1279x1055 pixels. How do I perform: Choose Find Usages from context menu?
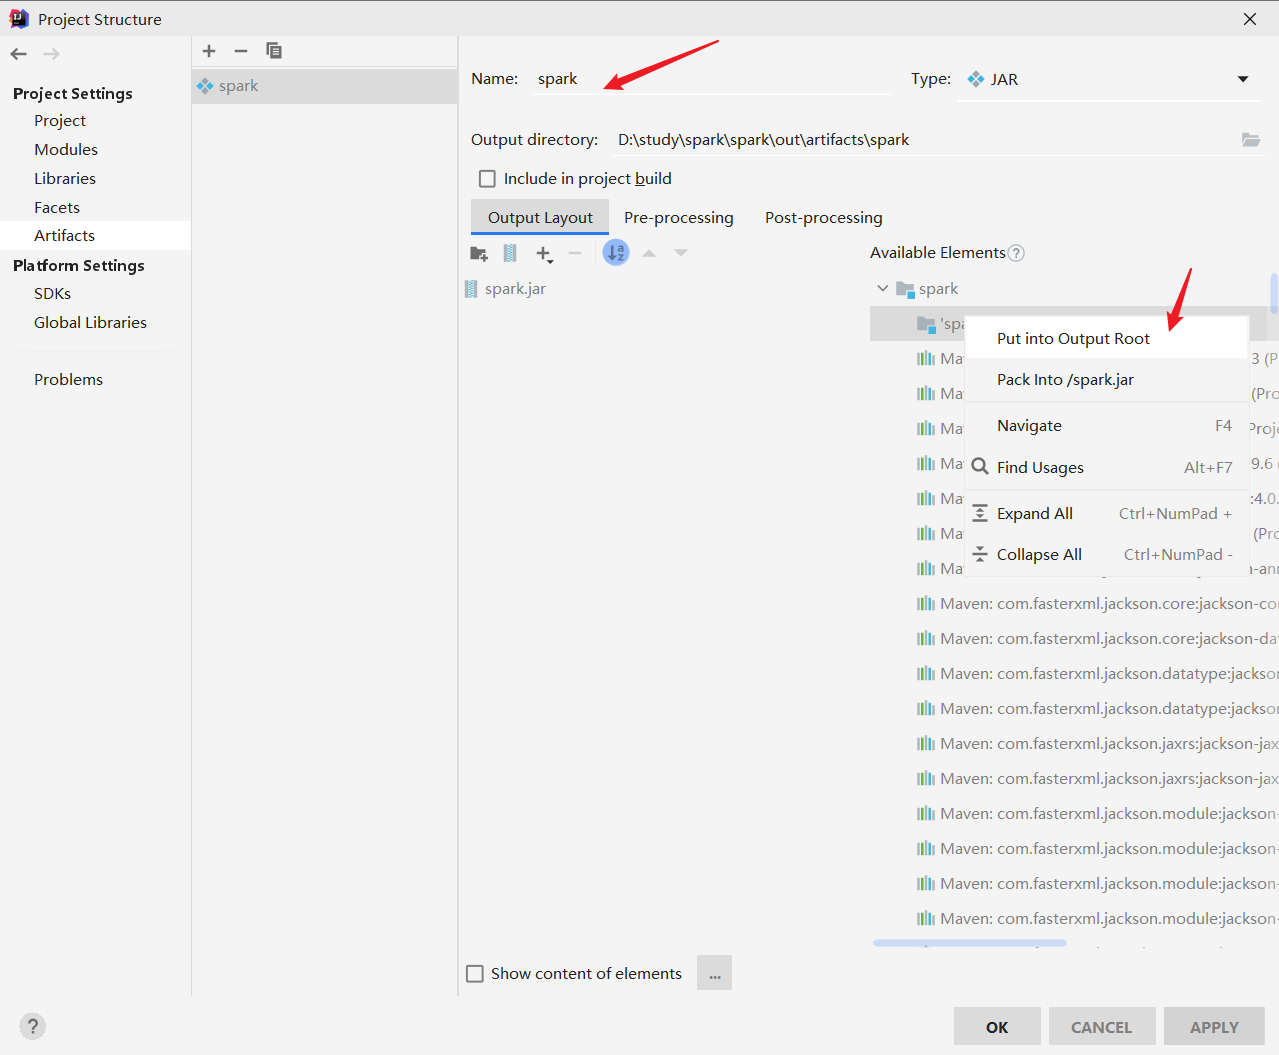click(x=1107, y=468)
